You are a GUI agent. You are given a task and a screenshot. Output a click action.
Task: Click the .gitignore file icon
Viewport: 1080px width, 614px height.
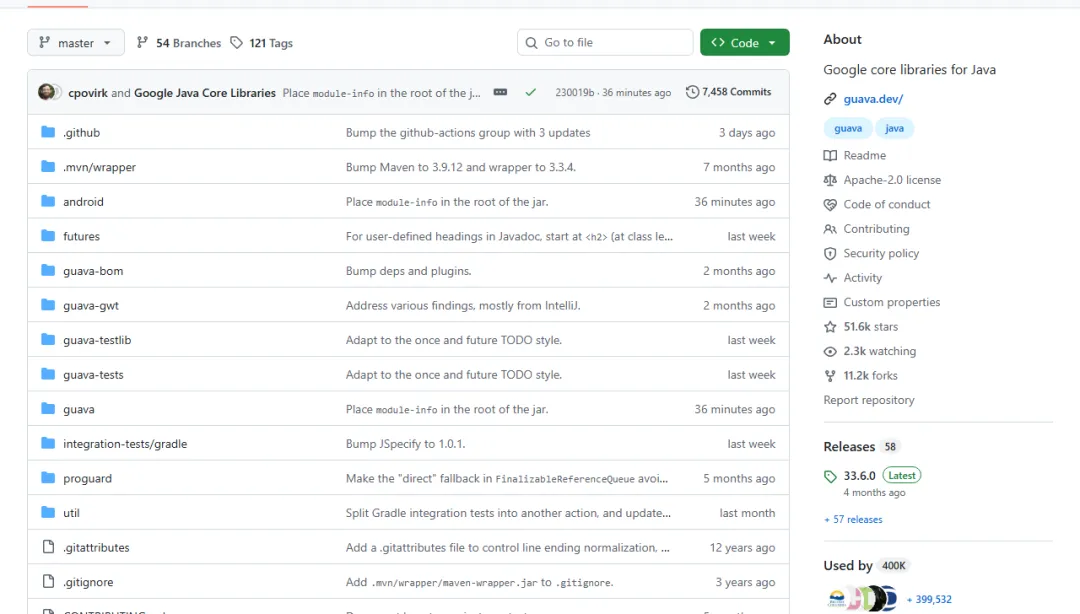click(48, 581)
